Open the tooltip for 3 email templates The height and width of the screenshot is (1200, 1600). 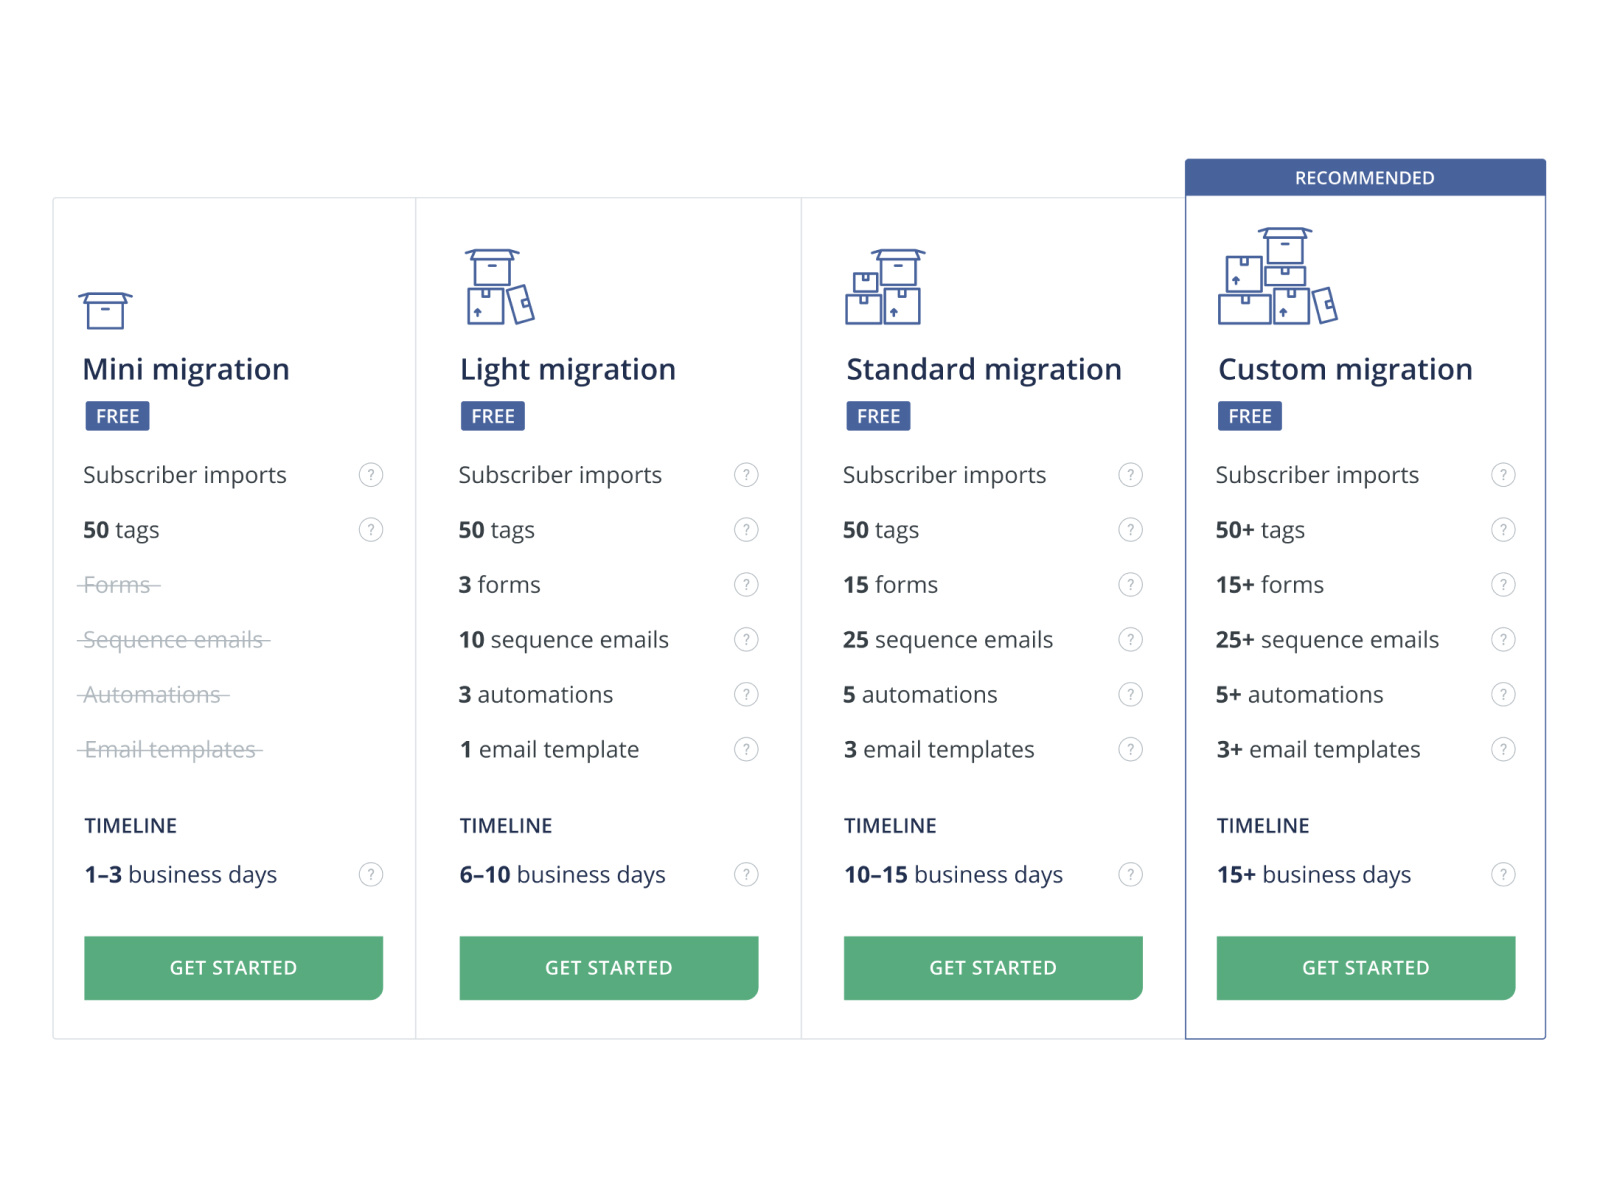(x=1130, y=749)
